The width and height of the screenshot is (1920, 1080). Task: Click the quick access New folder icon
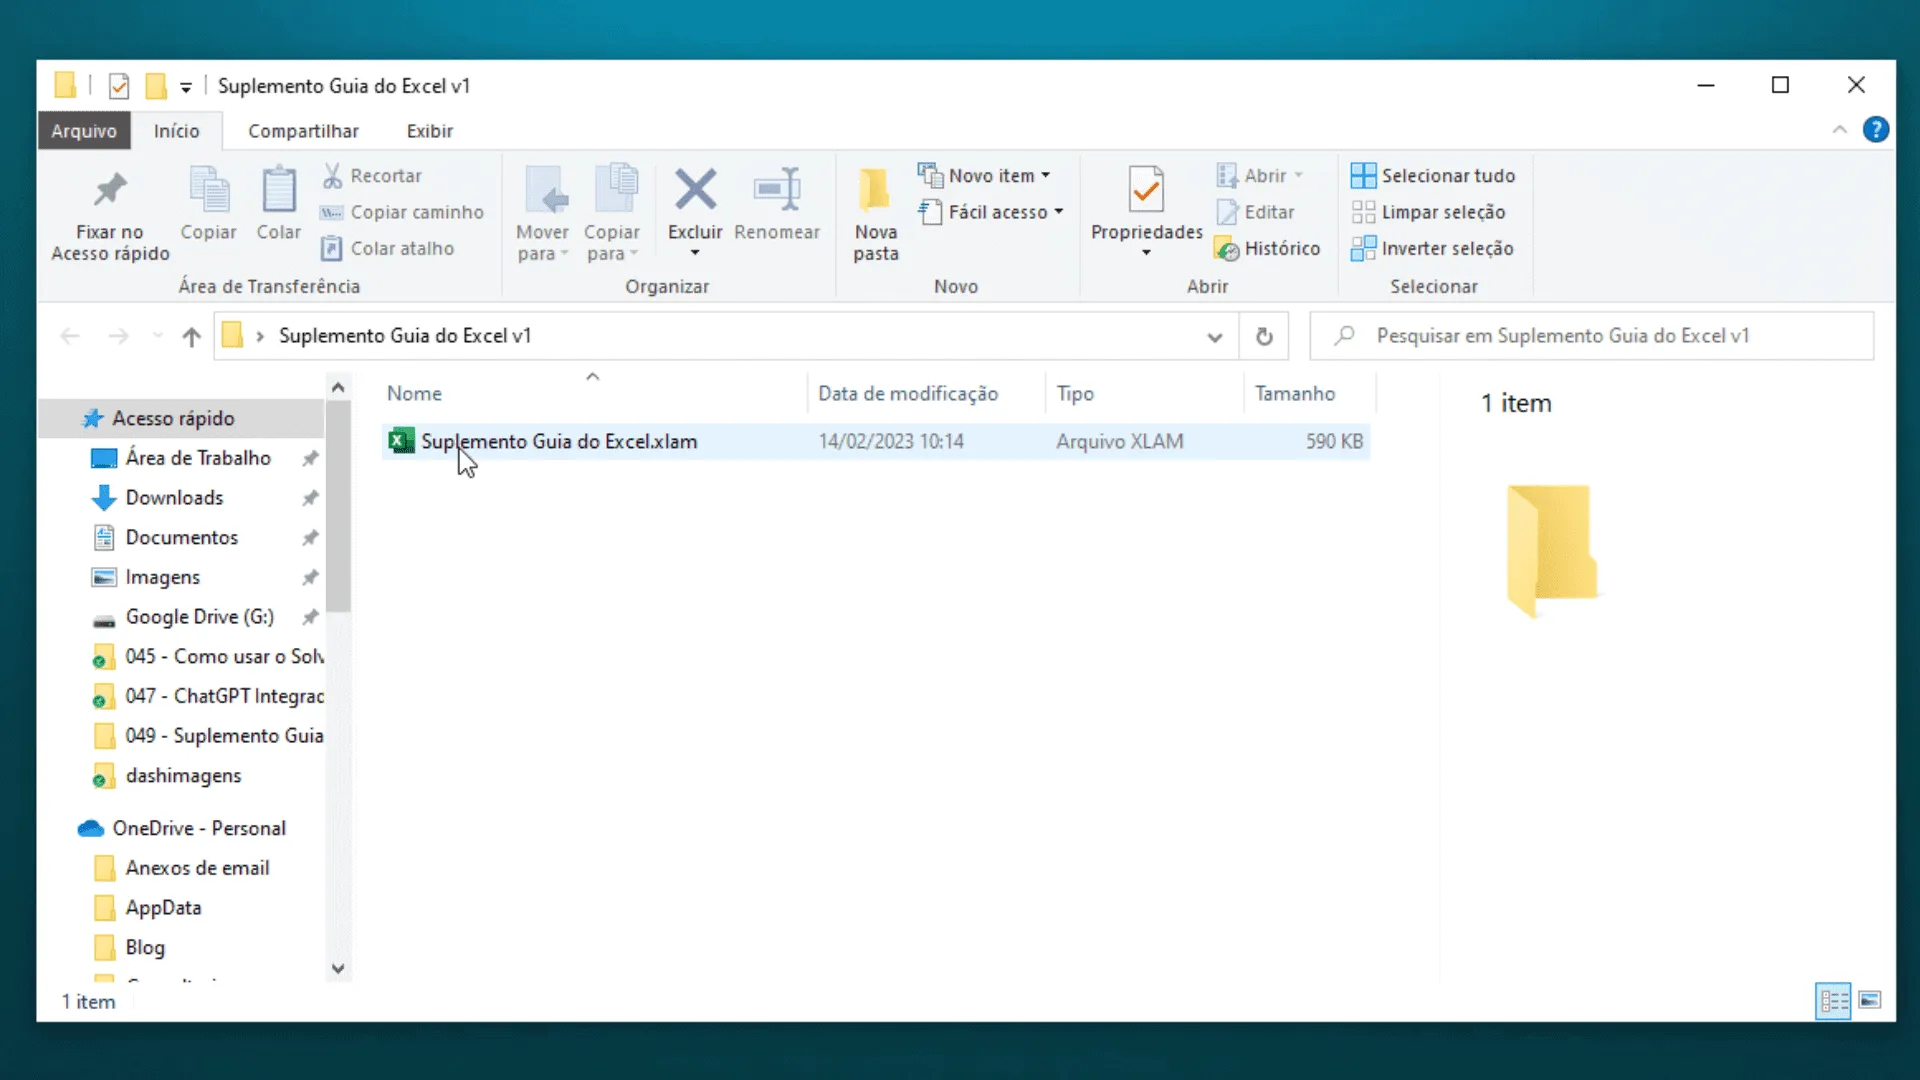[155, 86]
